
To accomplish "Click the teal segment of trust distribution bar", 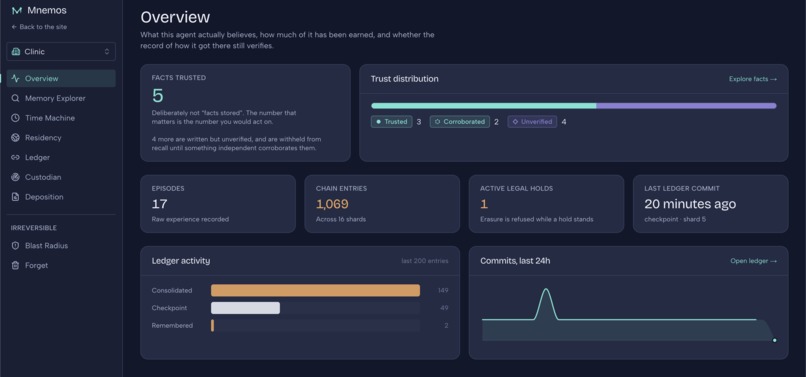I will tap(484, 106).
